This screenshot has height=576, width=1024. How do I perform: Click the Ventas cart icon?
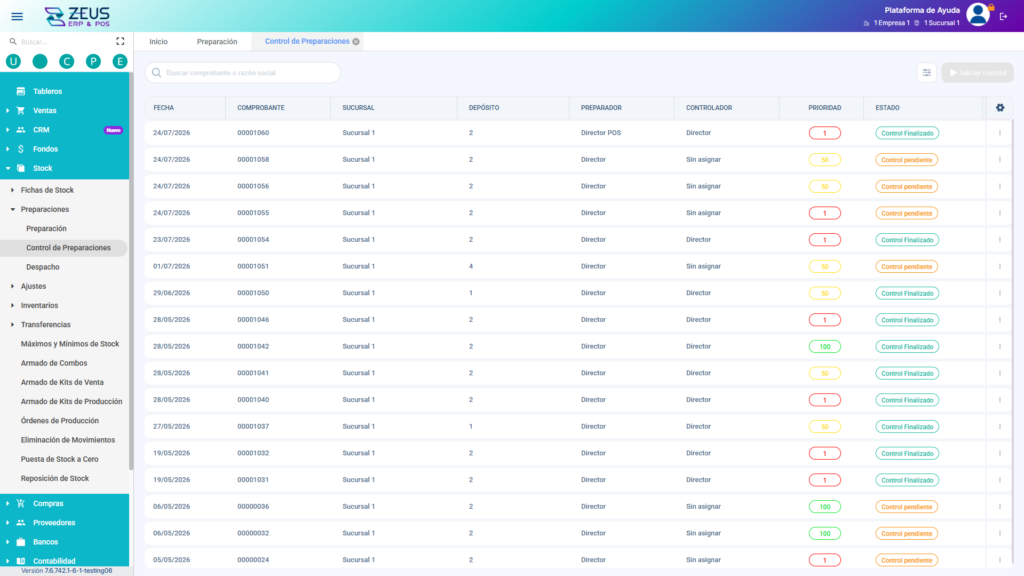(x=21, y=110)
